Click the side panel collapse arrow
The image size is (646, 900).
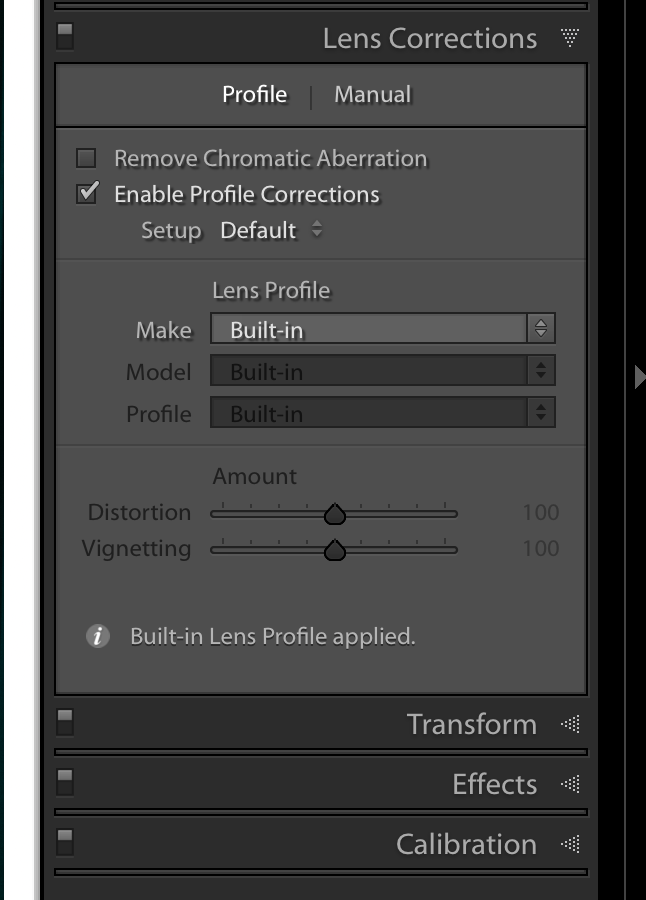click(x=639, y=377)
